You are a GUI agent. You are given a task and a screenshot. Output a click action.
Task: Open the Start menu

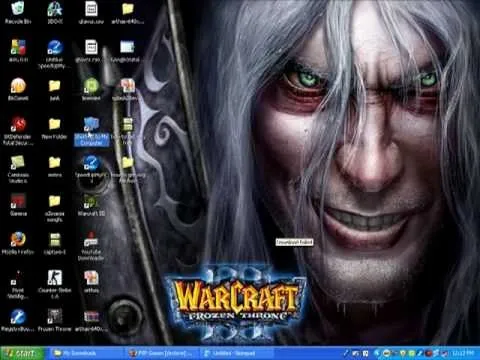tap(22, 353)
